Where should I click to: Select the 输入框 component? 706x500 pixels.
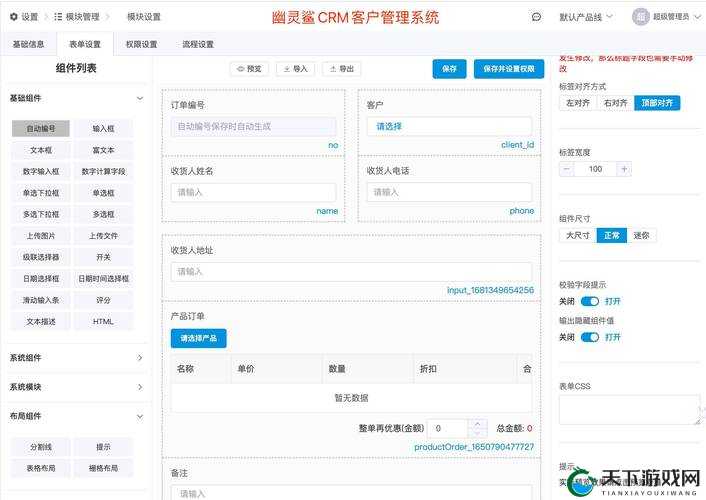pyautogui.click(x=104, y=128)
